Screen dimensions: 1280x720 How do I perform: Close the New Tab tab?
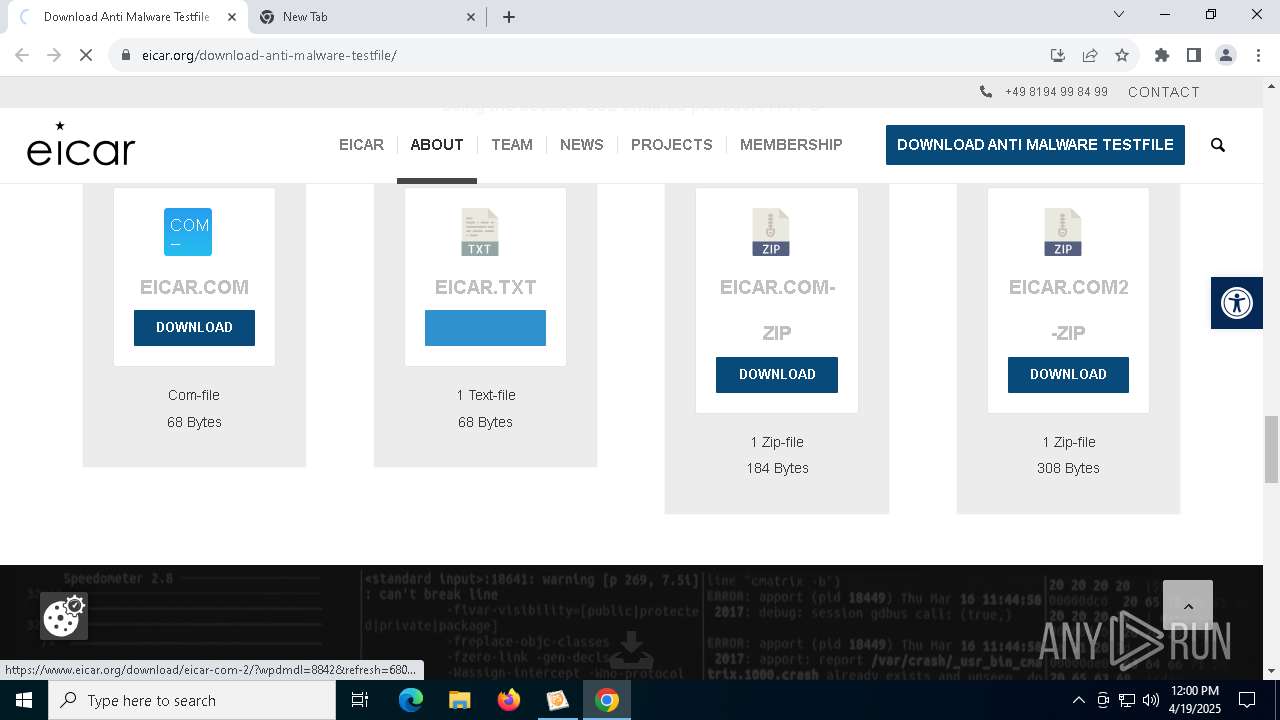point(472,17)
